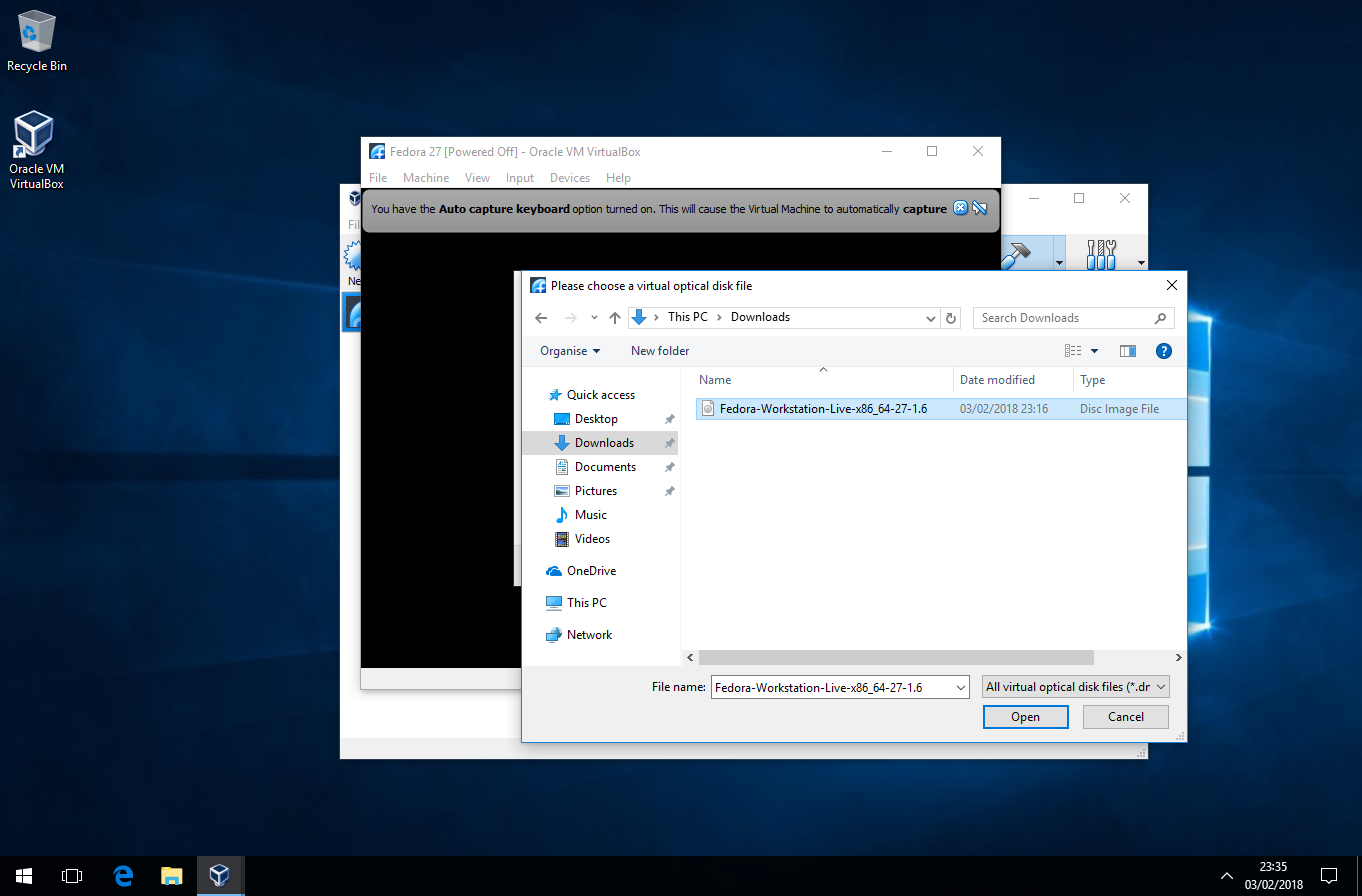Select Pictures in the navigation pane
Screen dimensions: 1362x896
(596, 491)
